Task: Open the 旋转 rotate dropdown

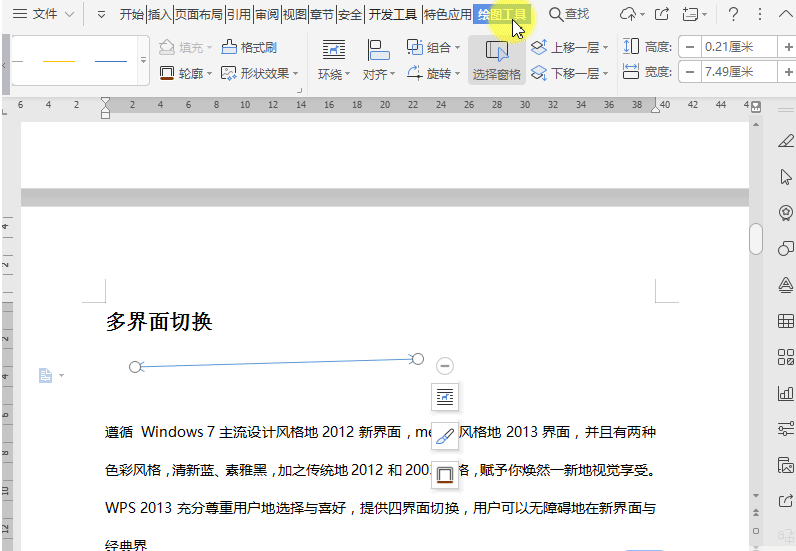Action: point(434,74)
